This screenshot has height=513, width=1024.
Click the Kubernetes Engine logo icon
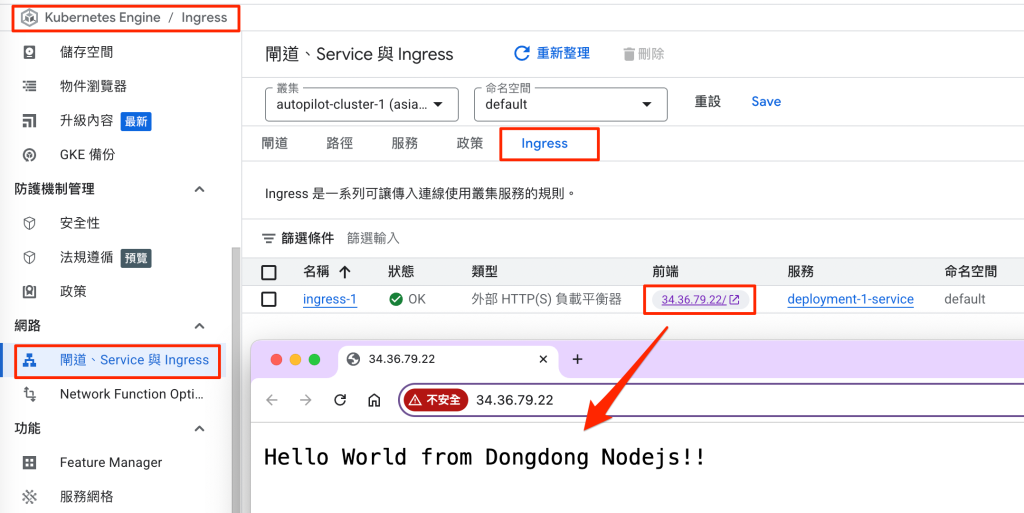pyautogui.click(x=29, y=18)
